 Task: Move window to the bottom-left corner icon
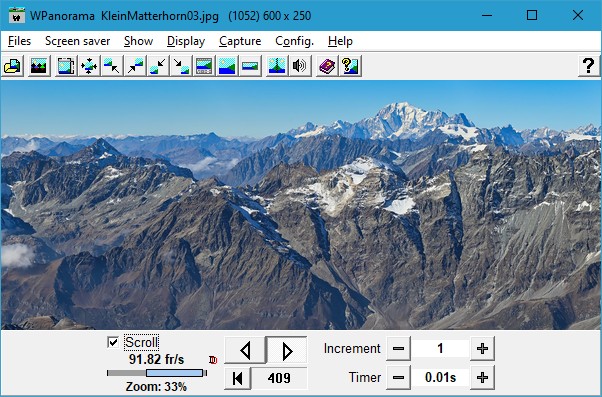click(158, 66)
